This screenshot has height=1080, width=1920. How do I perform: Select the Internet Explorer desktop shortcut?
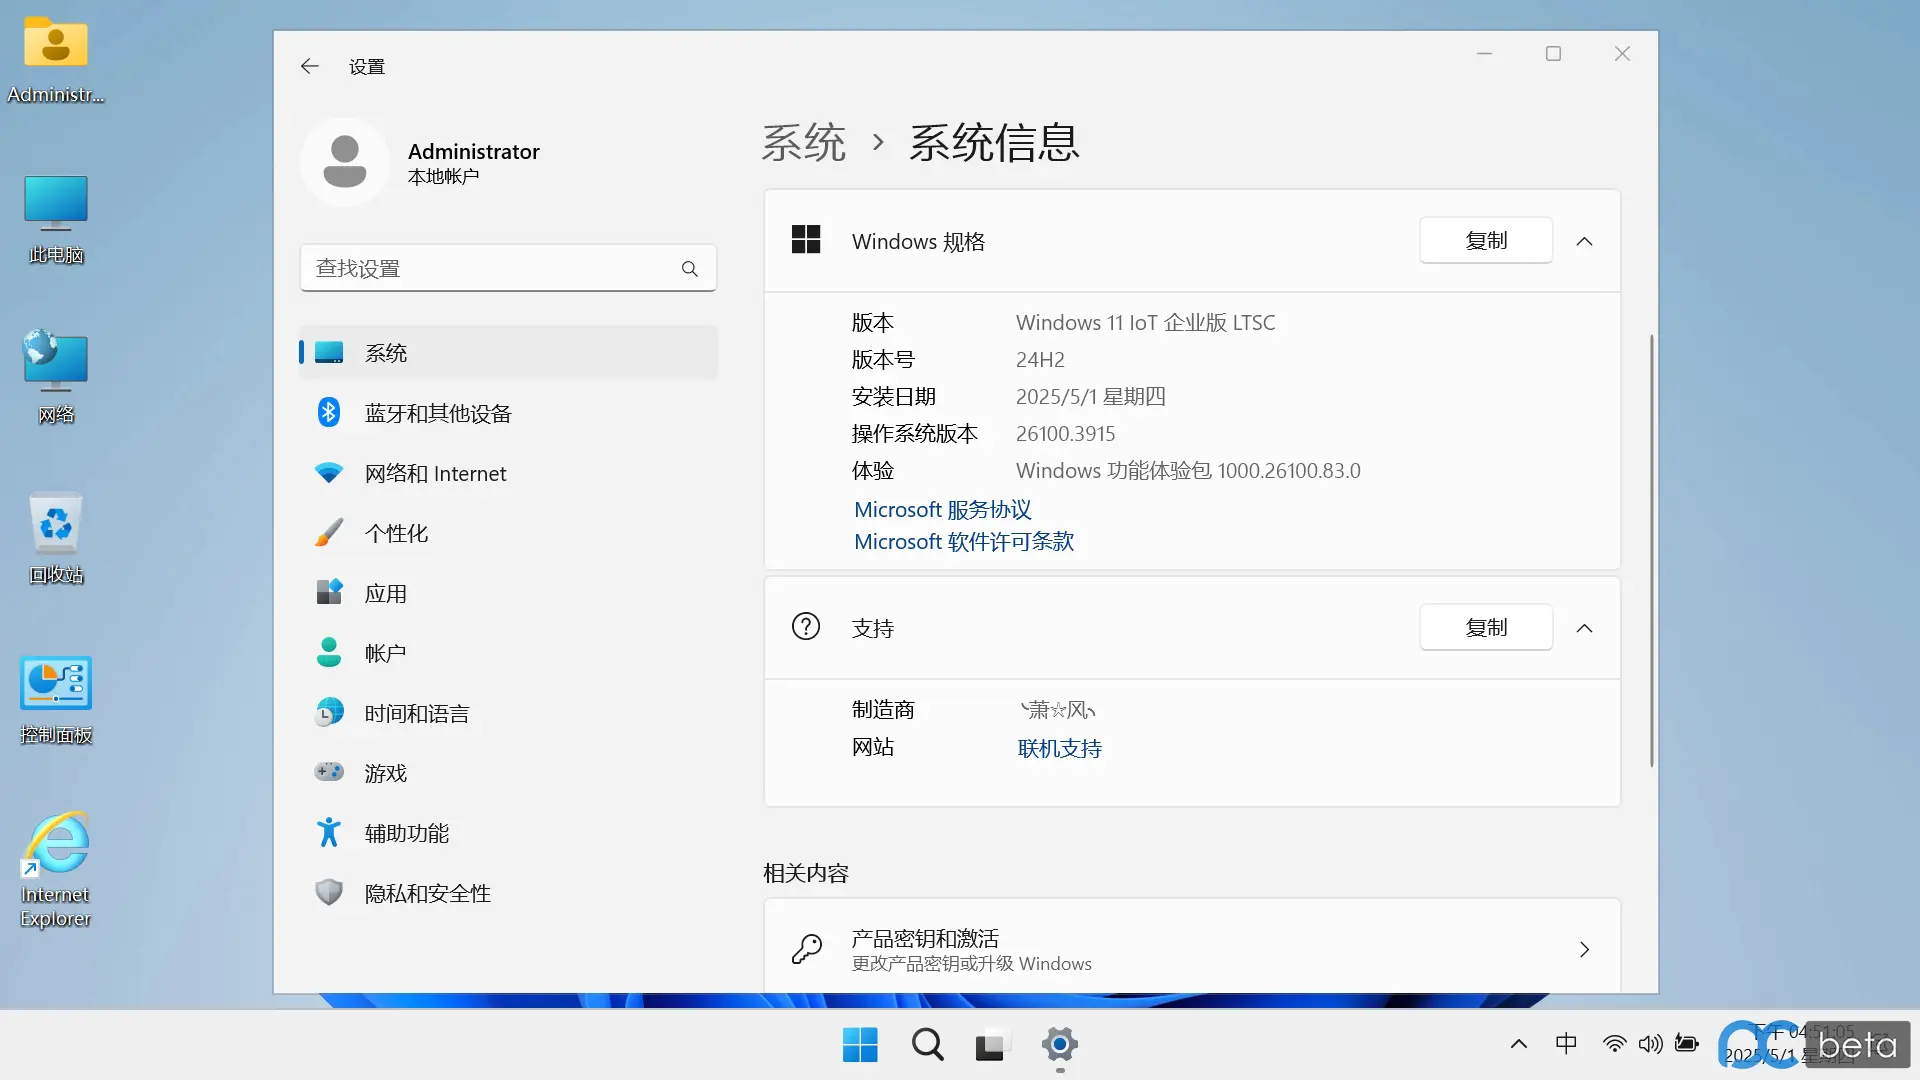[x=56, y=870]
